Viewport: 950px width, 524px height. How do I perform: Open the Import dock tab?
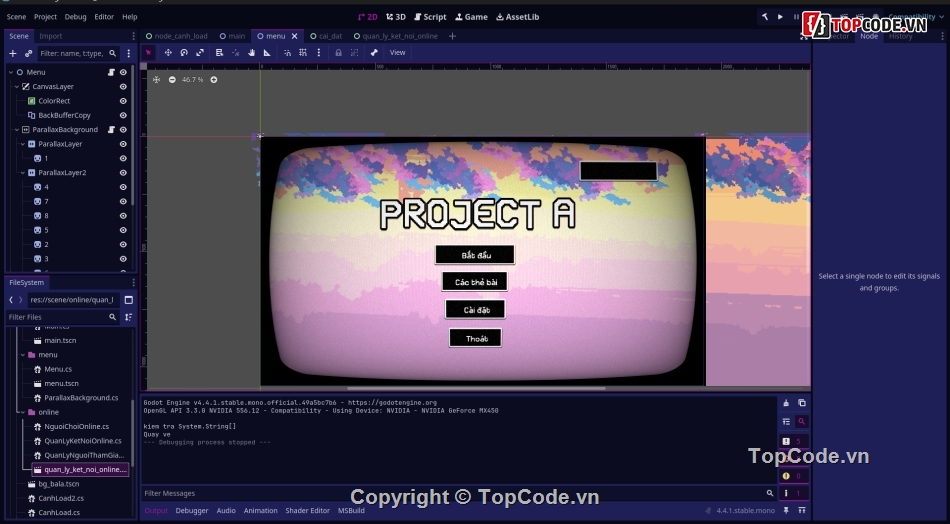51,36
